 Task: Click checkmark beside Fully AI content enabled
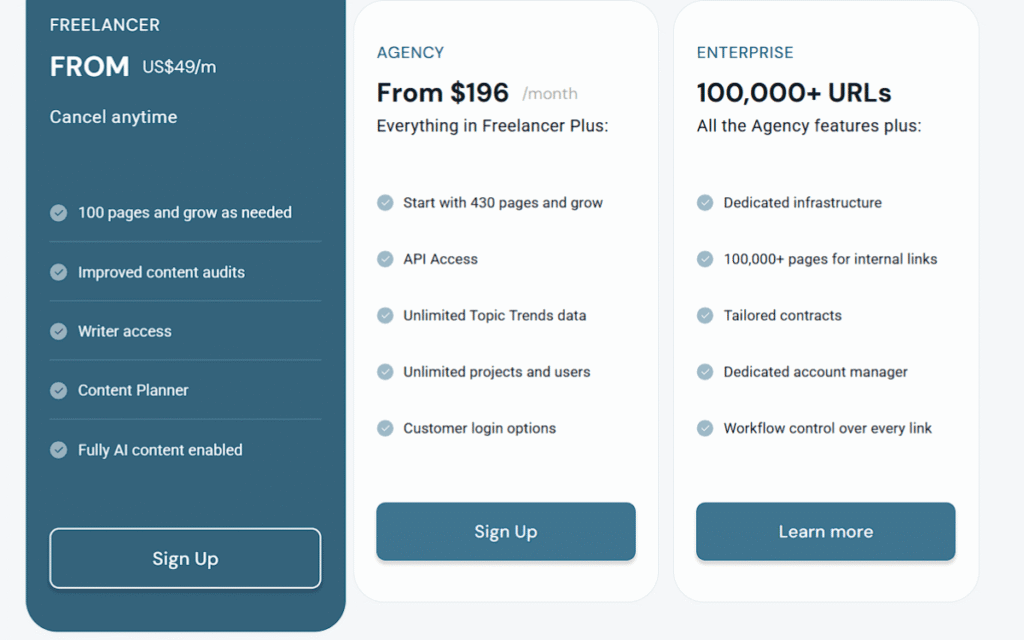click(x=59, y=450)
